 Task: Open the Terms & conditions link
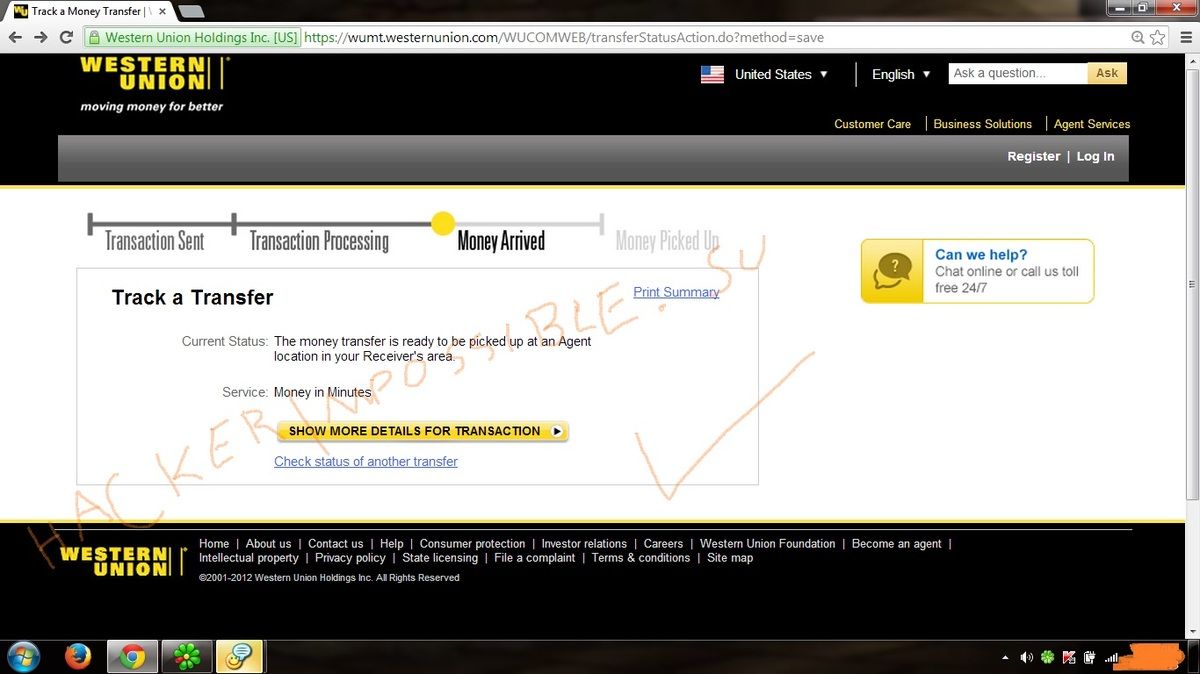click(641, 558)
